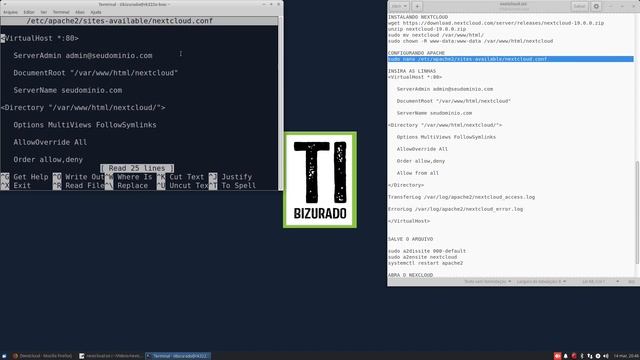640x360 pixels.
Task: Click nano's '^J Justify' shortcut label
Action: [x=231, y=177]
